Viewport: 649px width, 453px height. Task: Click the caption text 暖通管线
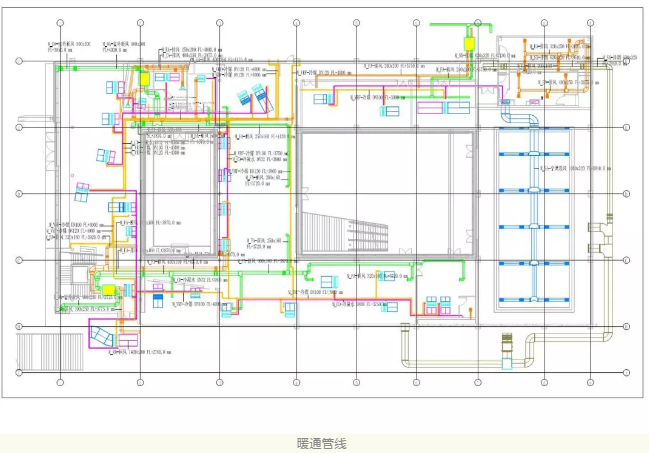(322, 443)
